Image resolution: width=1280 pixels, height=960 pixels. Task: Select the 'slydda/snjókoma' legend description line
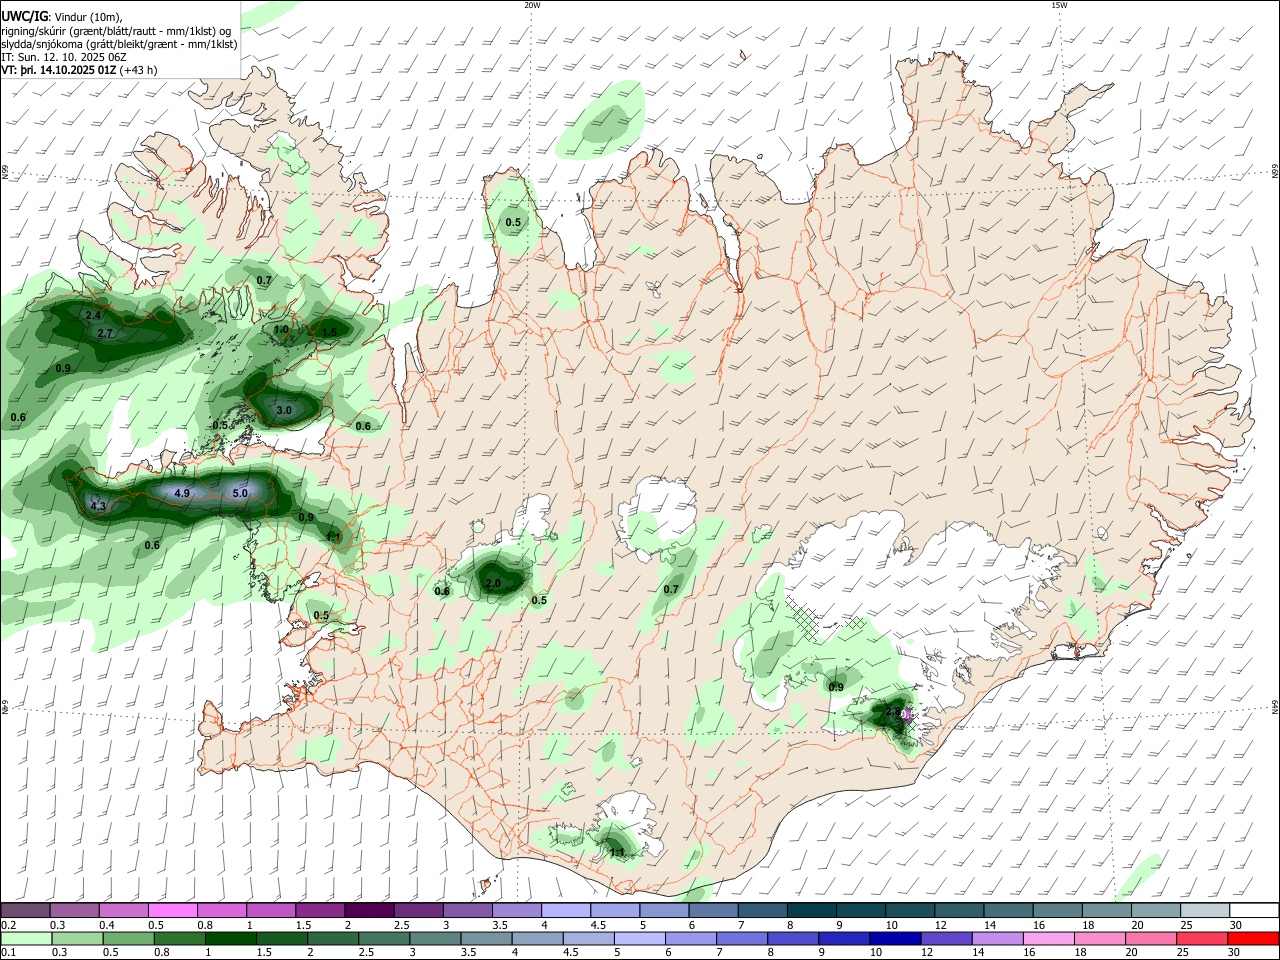(x=119, y=44)
